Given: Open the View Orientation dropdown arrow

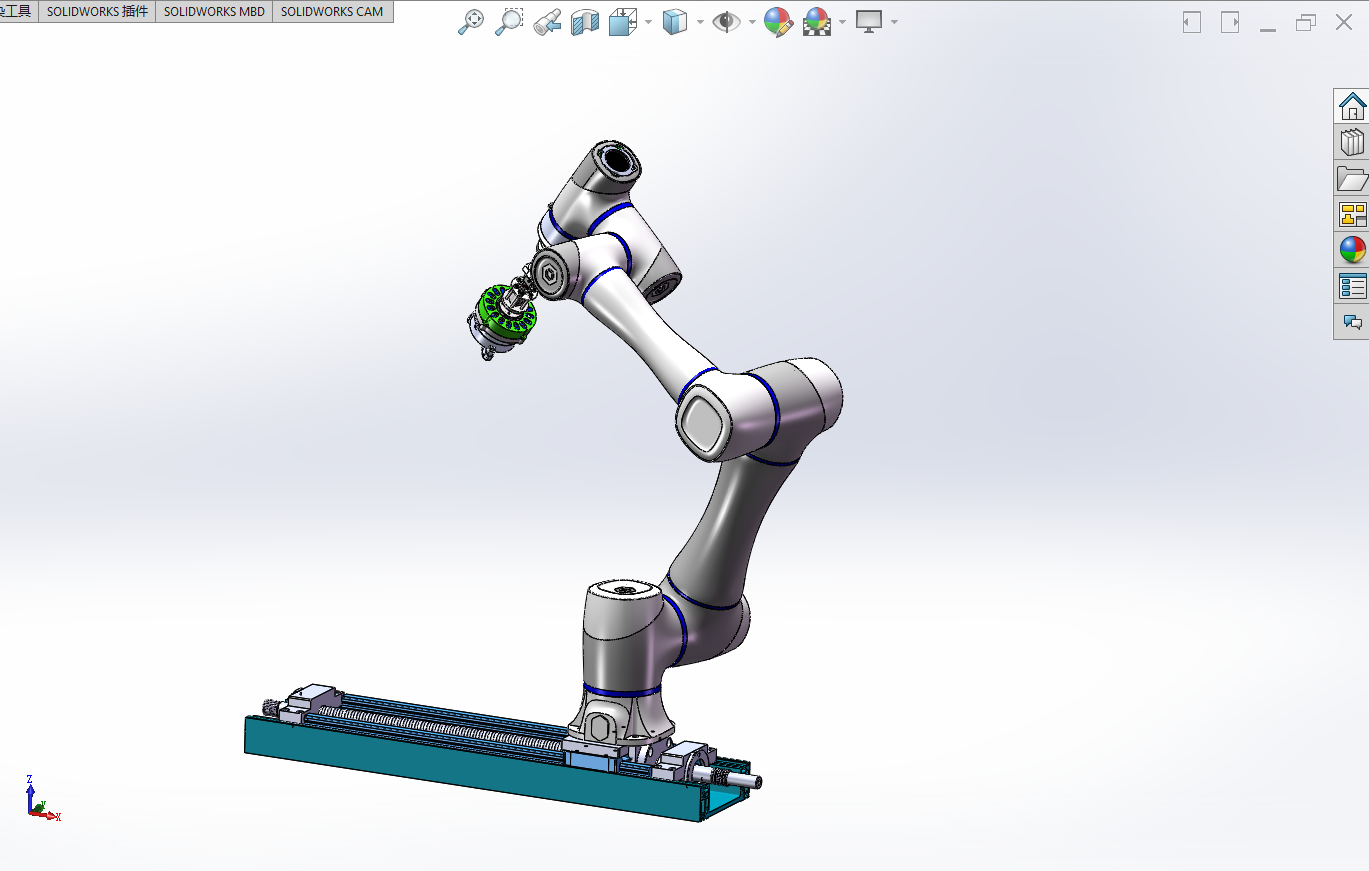Looking at the screenshot, I should 649,22.
